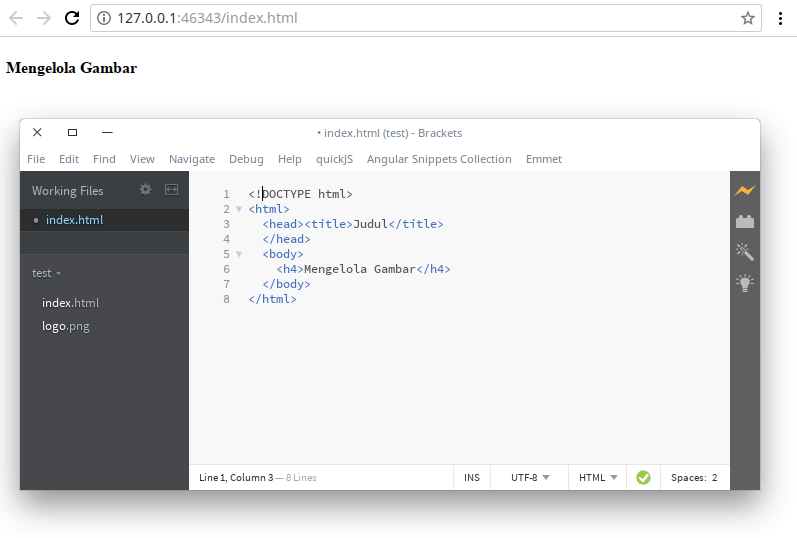Click the browser address bar URL
The image size is (797, 538).
pos(207,18)
